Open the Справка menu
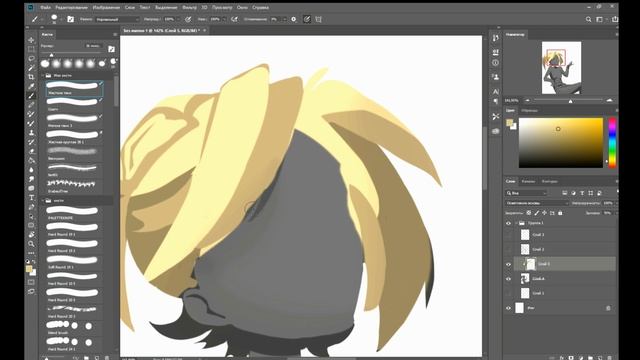The height and width of the screenshot is (360, 640). tap(260, 7)
